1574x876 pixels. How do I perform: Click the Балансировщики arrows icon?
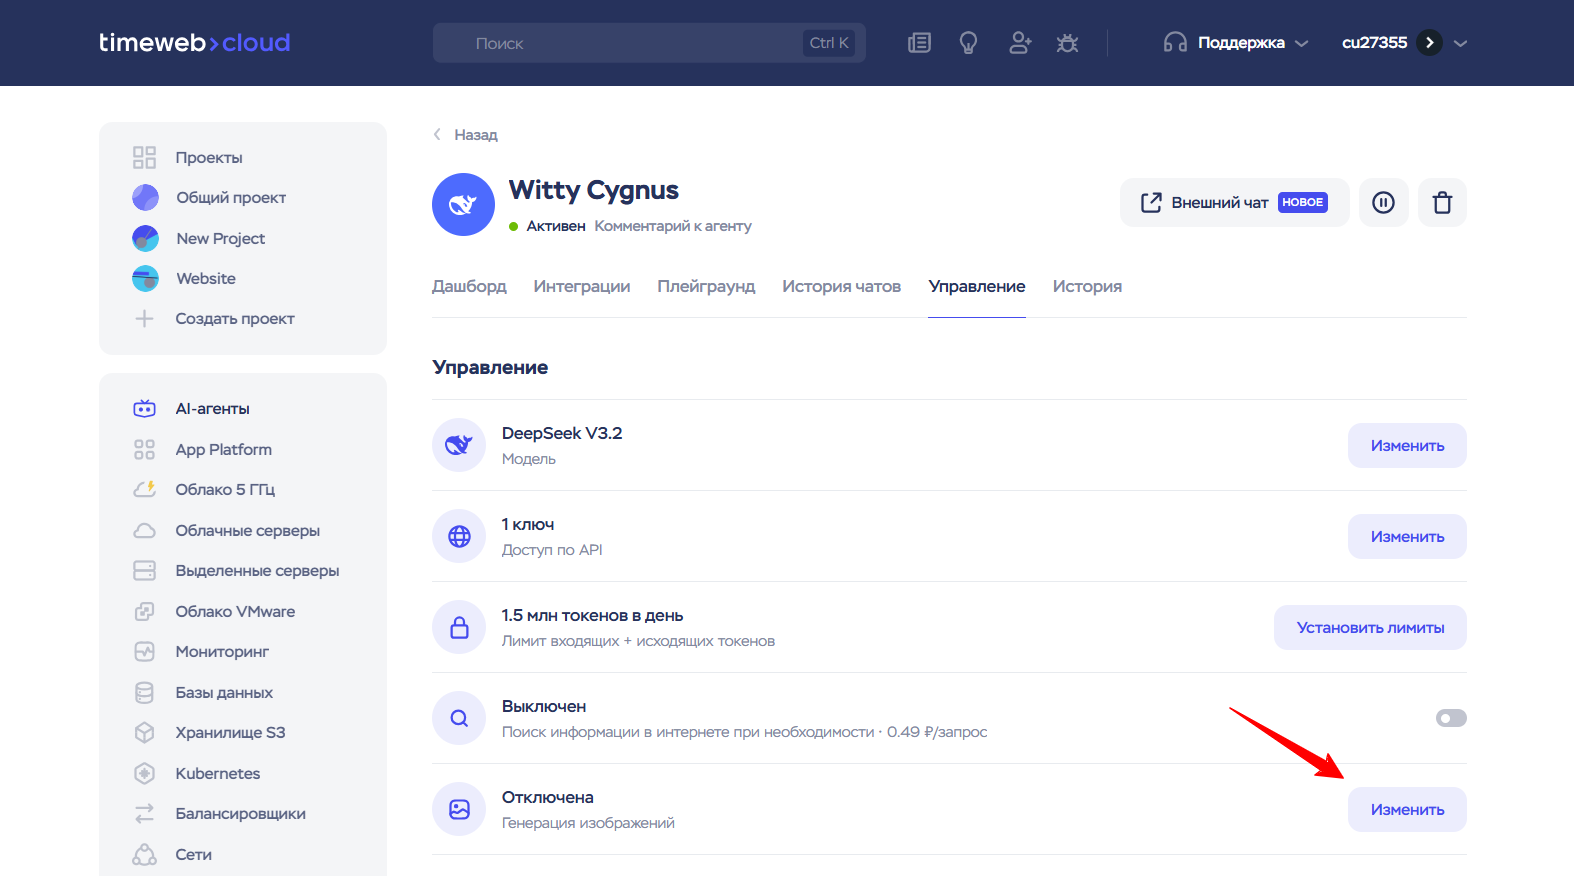tap(145, 814)
